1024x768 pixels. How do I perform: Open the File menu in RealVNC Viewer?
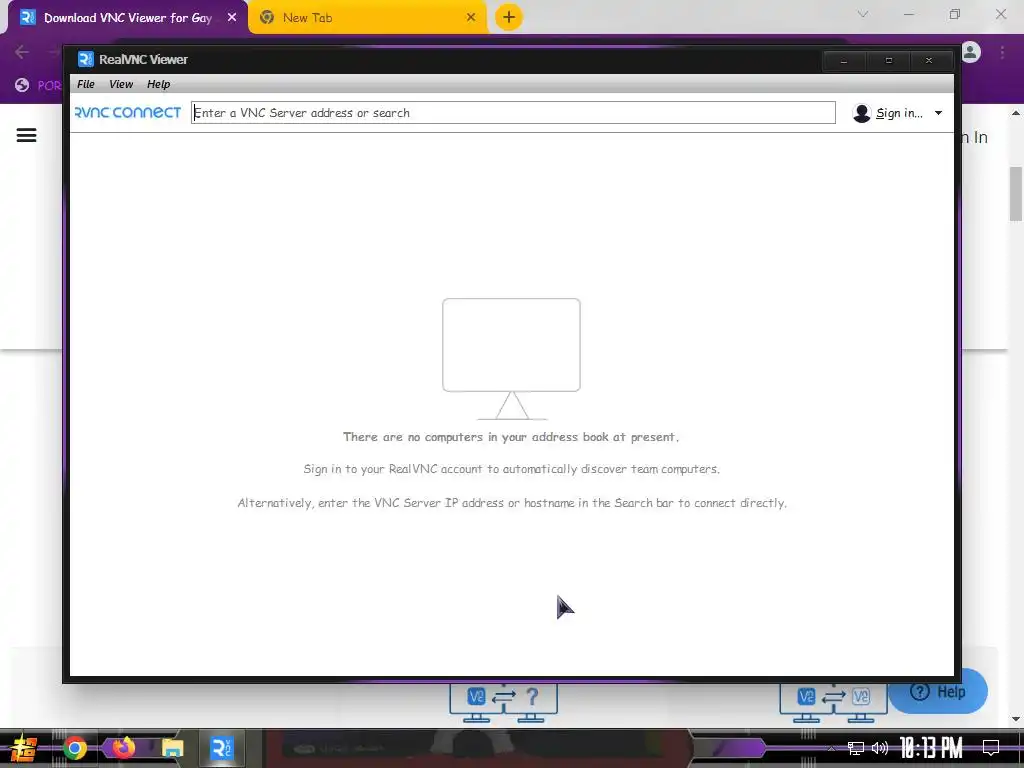coord(86,84)
